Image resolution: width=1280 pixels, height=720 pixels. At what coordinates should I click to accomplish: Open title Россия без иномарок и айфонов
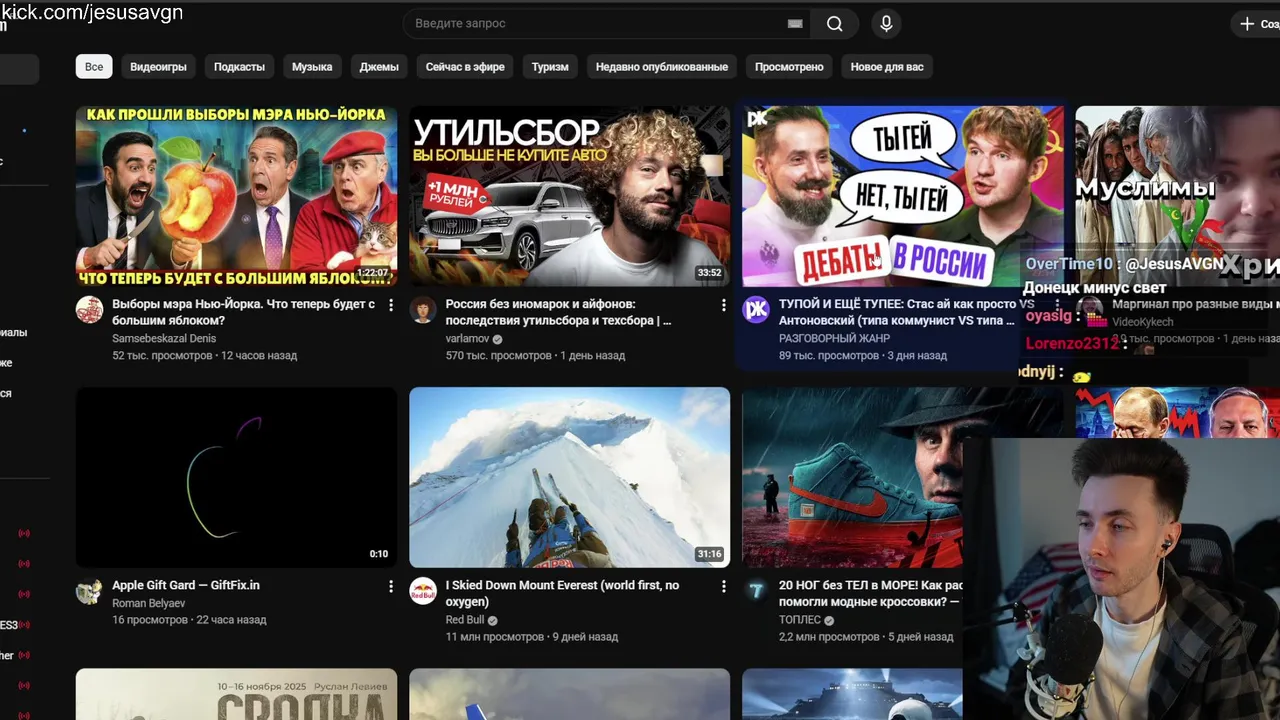click(x=558, y=312)
